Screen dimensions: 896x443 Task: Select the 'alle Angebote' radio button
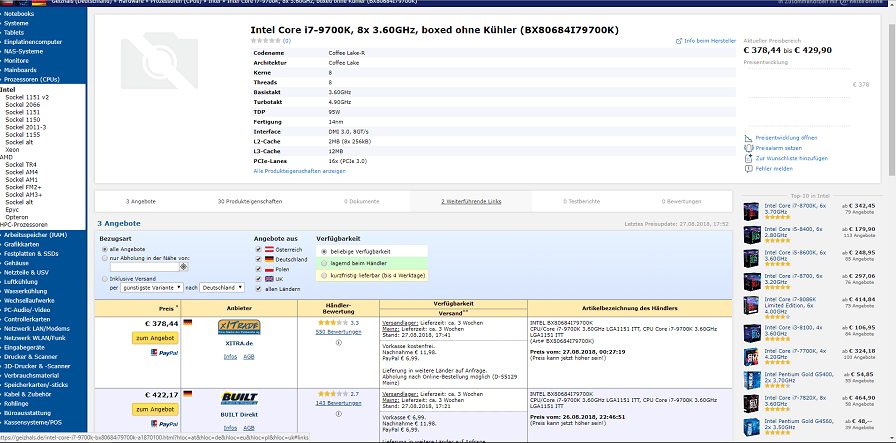(104, 249)
